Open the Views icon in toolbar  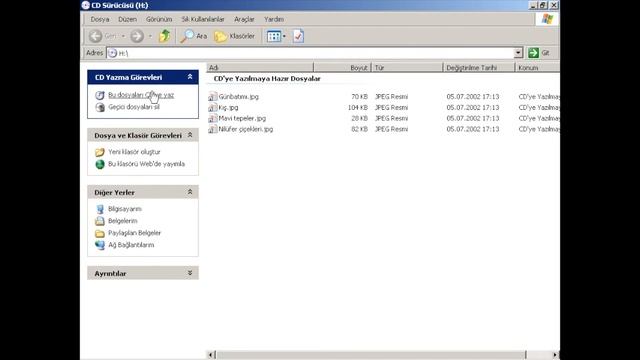click(x=273, y=36)
